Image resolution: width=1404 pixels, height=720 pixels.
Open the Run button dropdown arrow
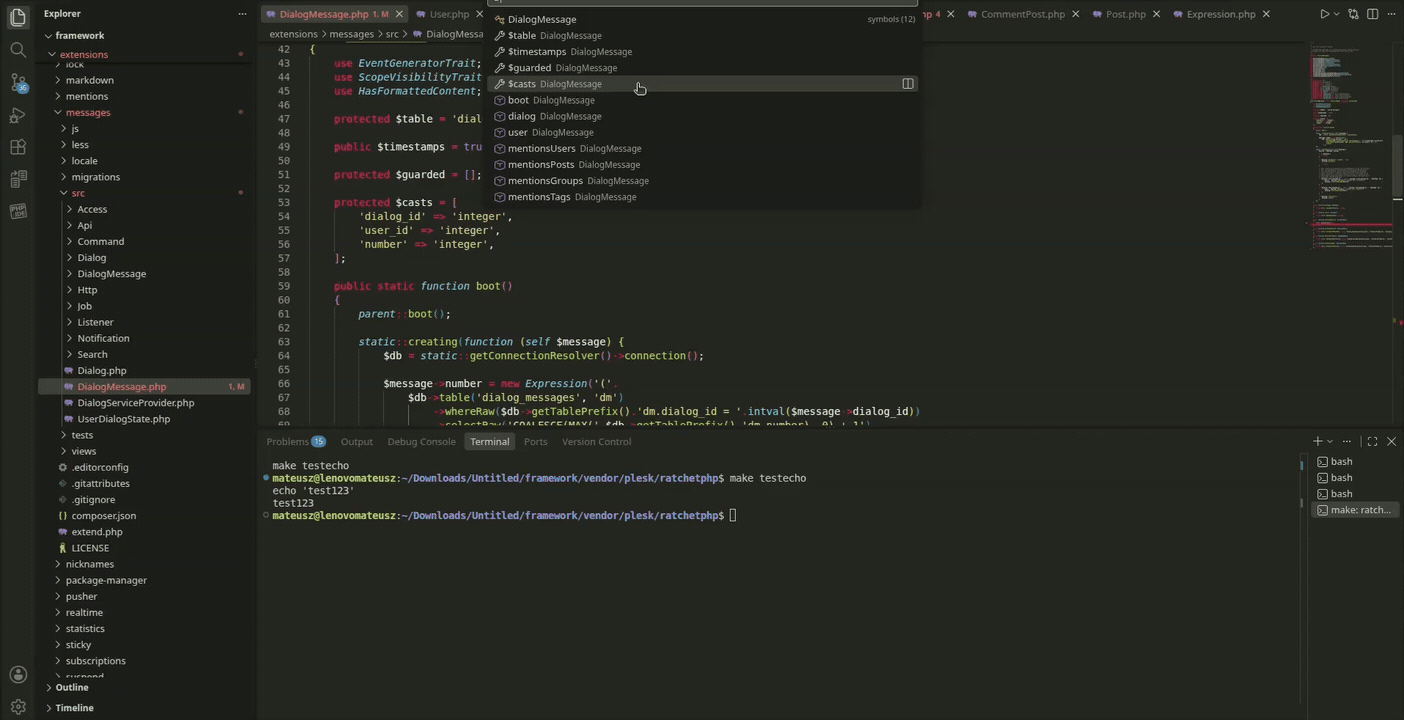point(1337,14)
